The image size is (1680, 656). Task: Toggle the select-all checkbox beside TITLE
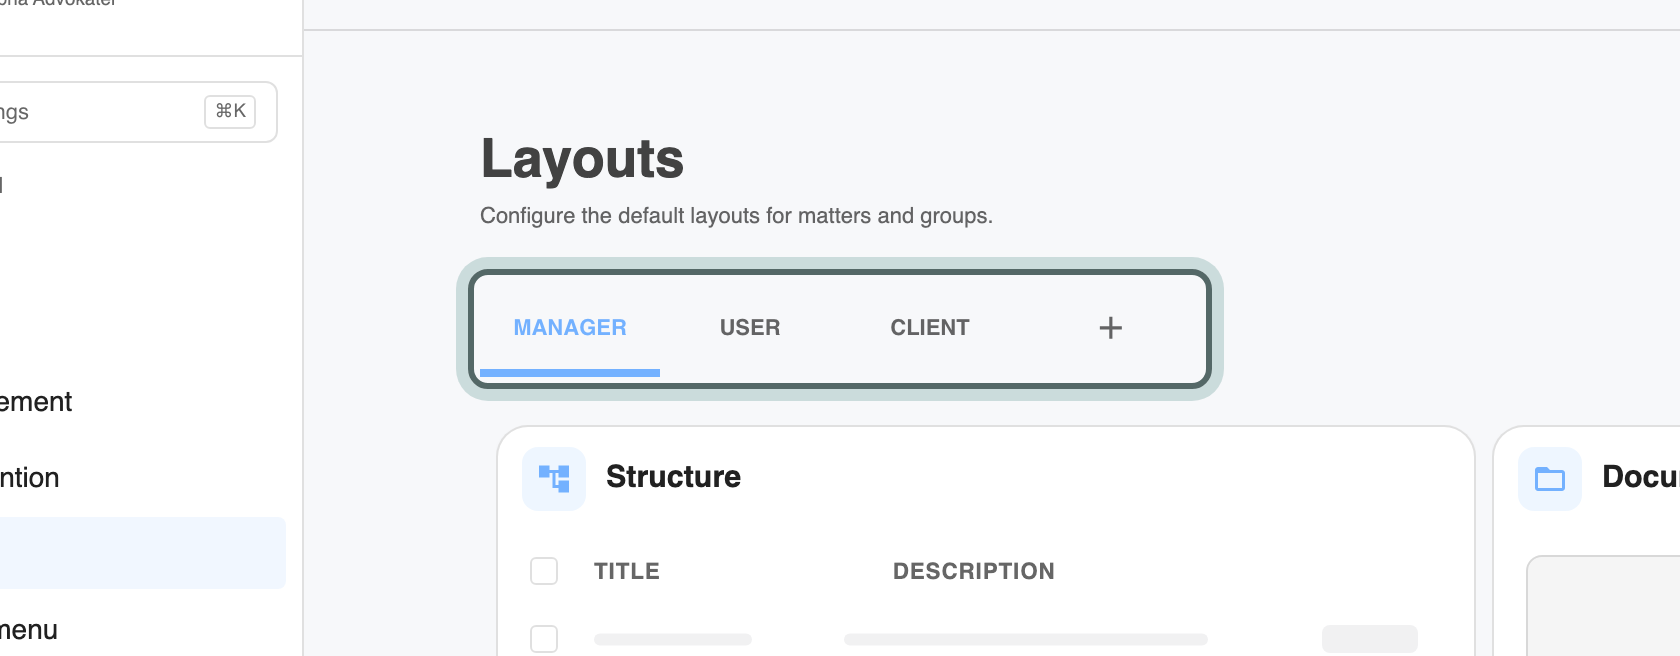point(544,571)
